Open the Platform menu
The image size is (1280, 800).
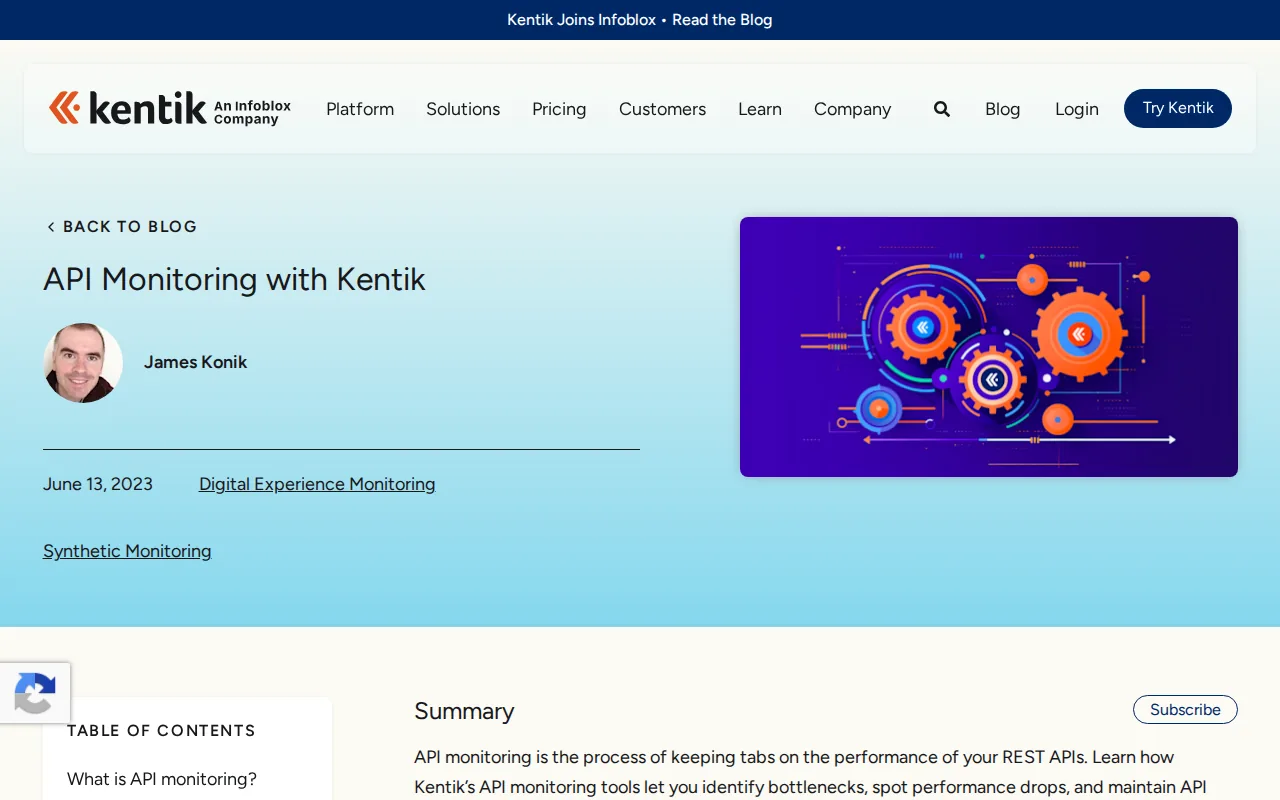[360, 109]
